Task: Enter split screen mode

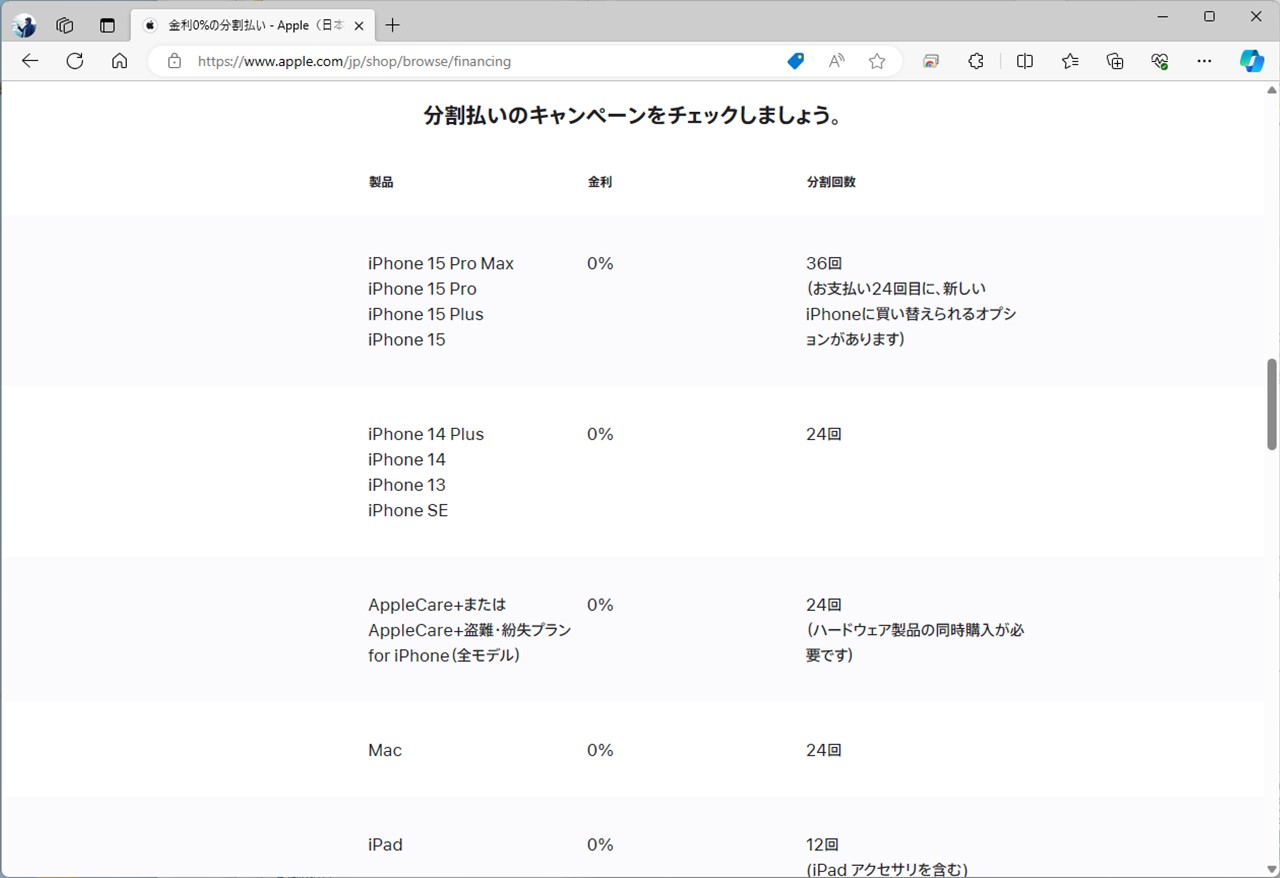Action: pyautogui.click(x=1024, y=61)
